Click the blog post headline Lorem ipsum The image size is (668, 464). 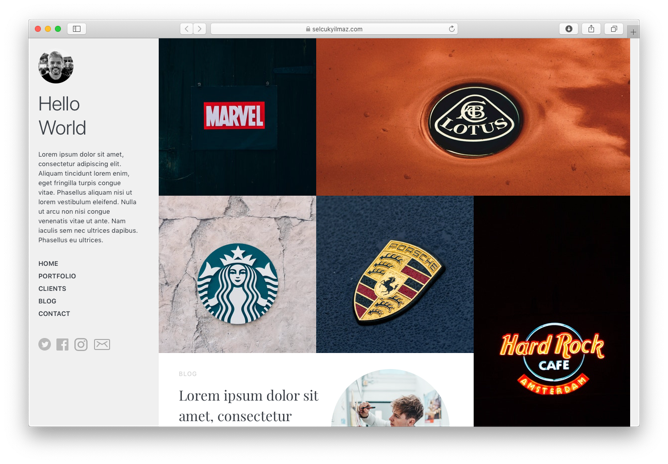point(248,406)
